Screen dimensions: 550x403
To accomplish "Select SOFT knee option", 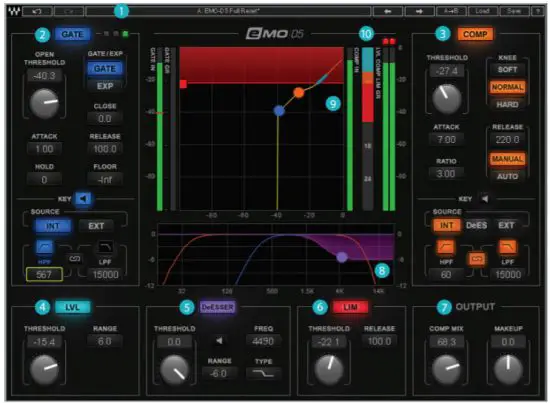I will (507, 69).
